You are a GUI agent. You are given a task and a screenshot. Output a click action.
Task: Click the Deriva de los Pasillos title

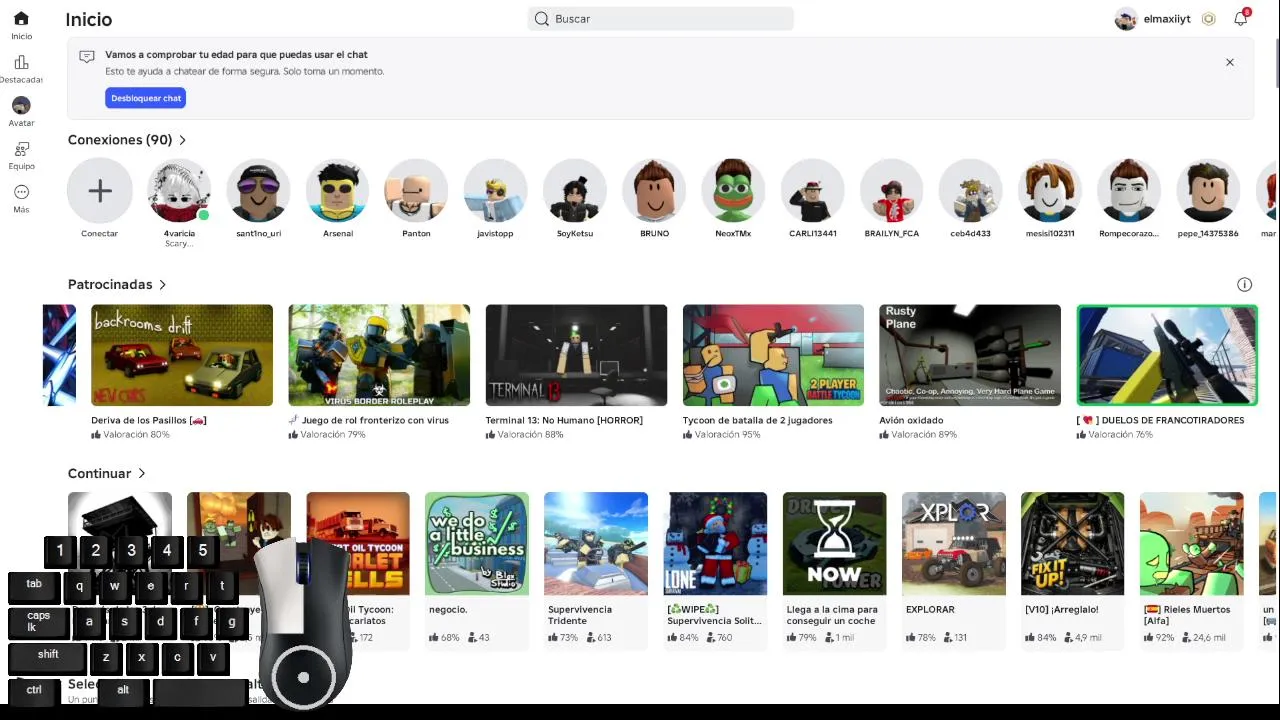(x=149, y=421)
